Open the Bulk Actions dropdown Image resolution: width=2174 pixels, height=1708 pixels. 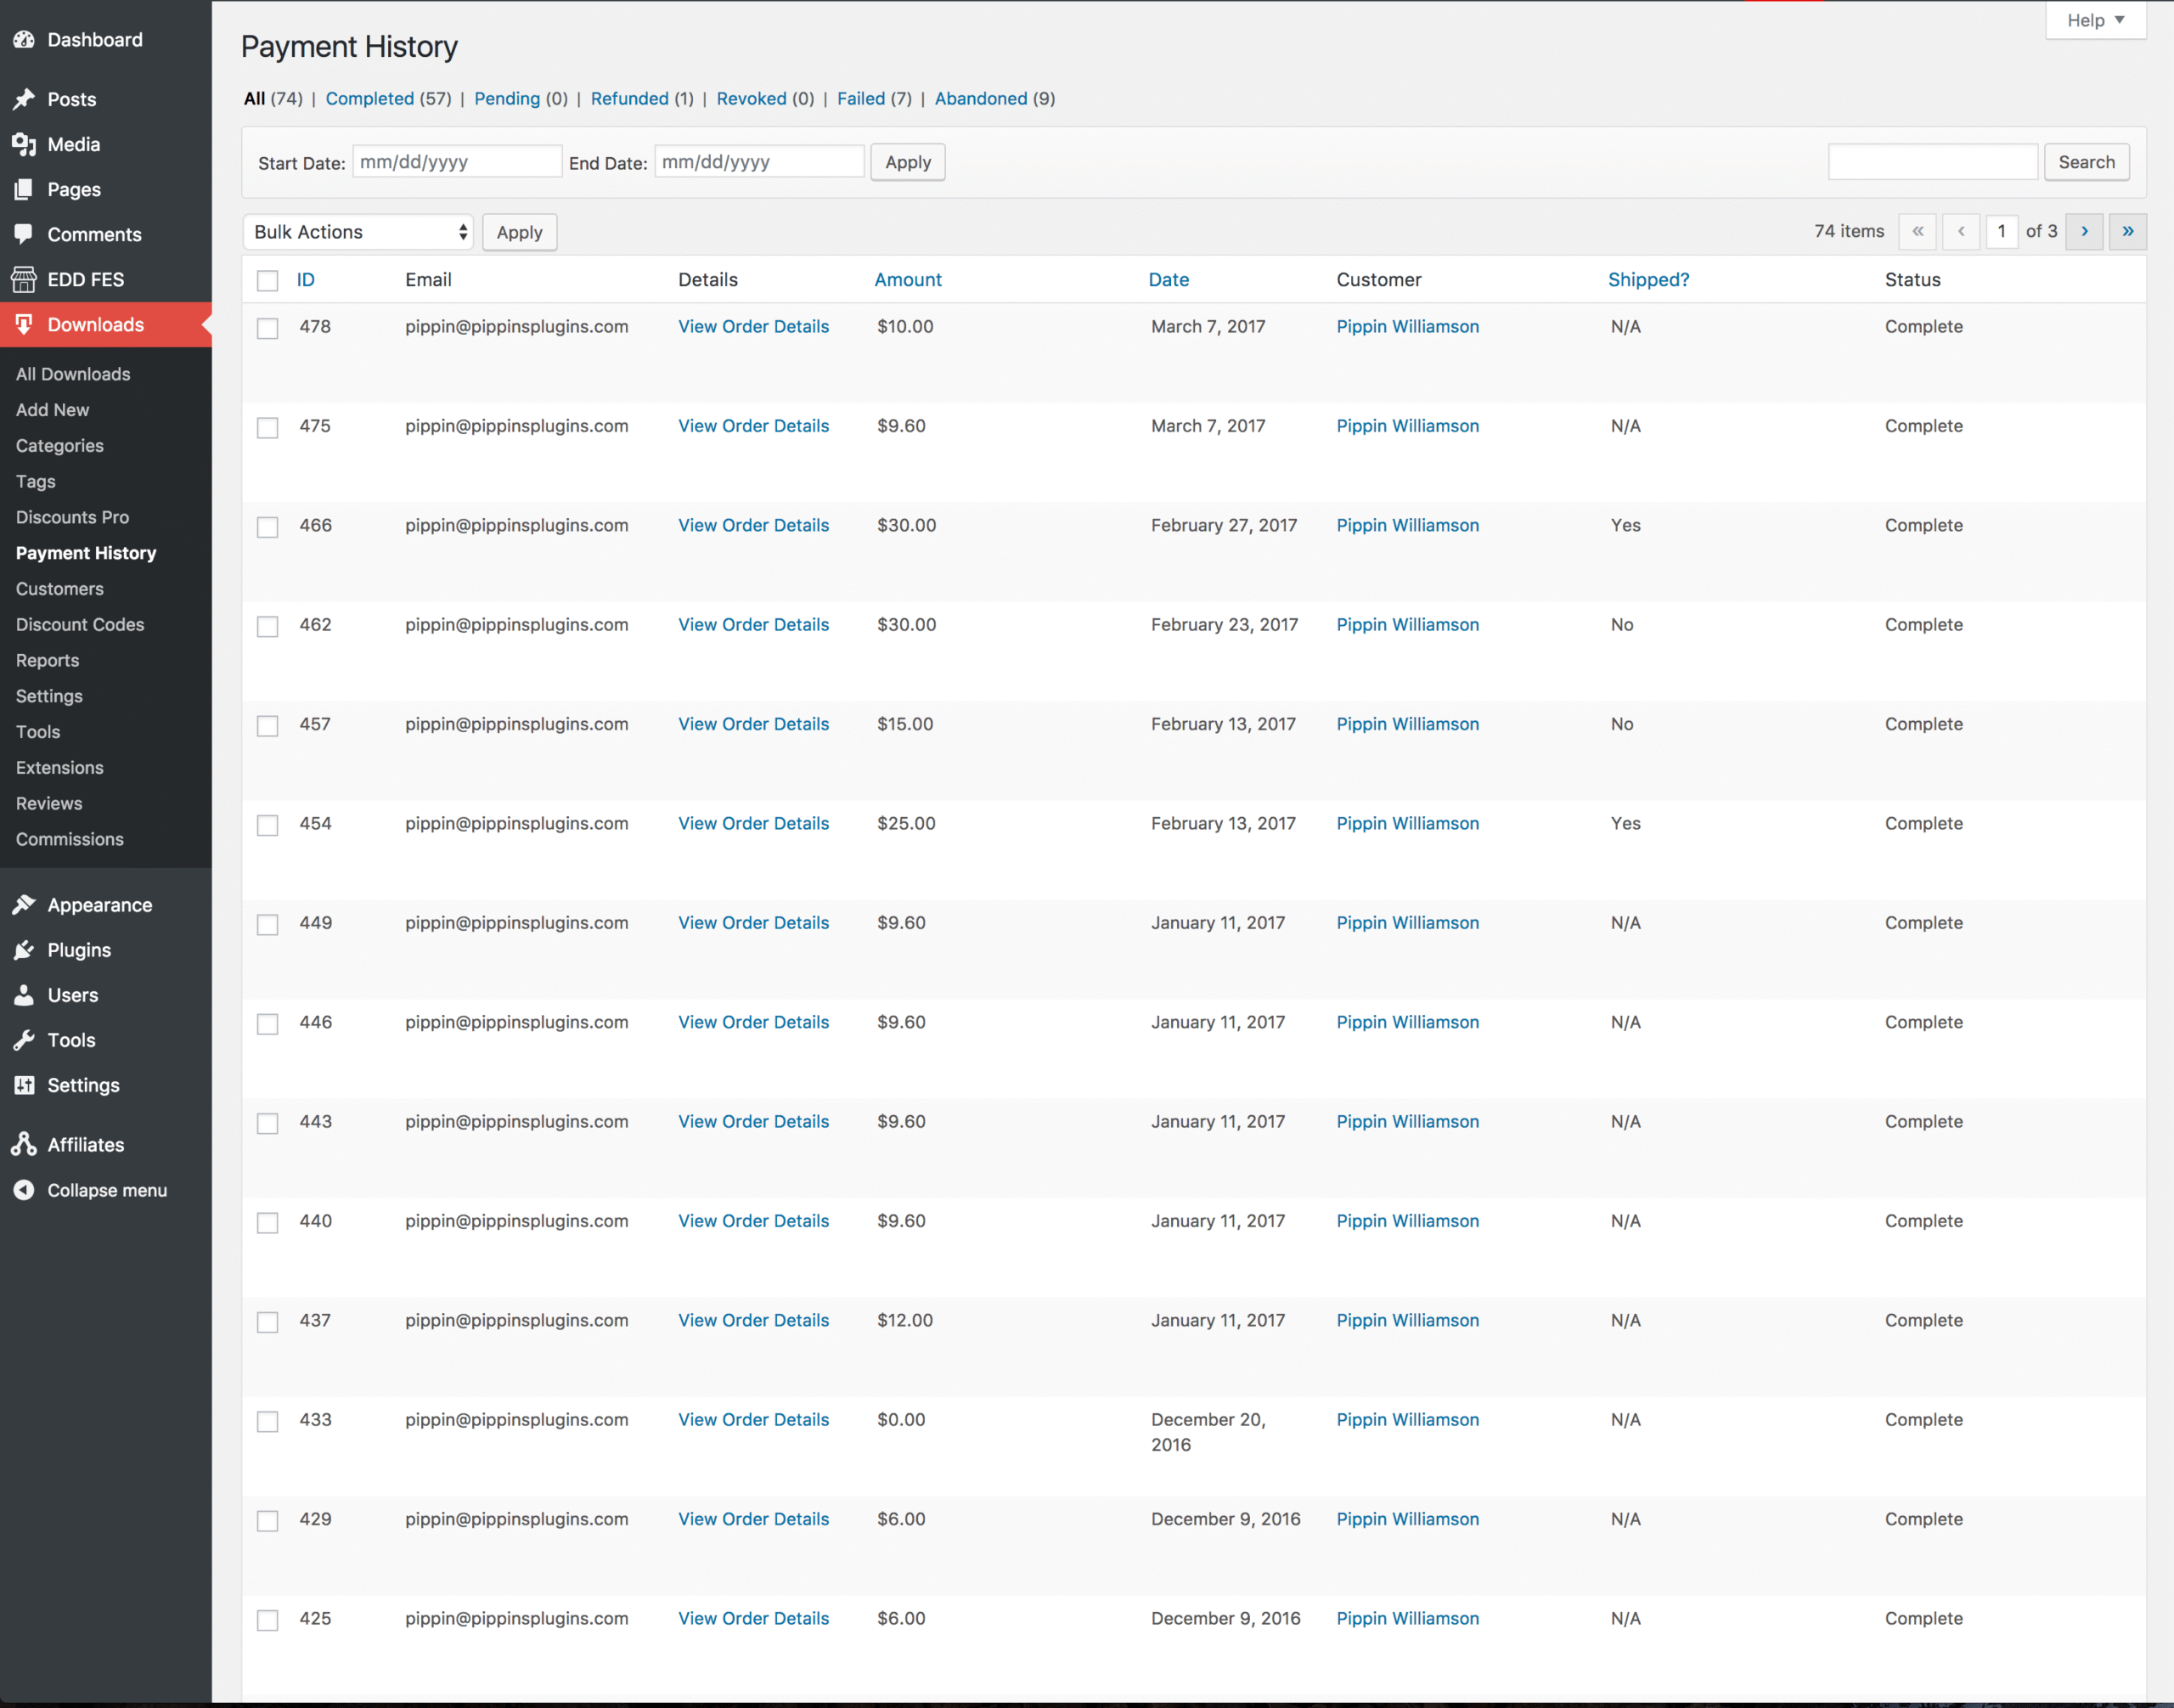point(359,232)
